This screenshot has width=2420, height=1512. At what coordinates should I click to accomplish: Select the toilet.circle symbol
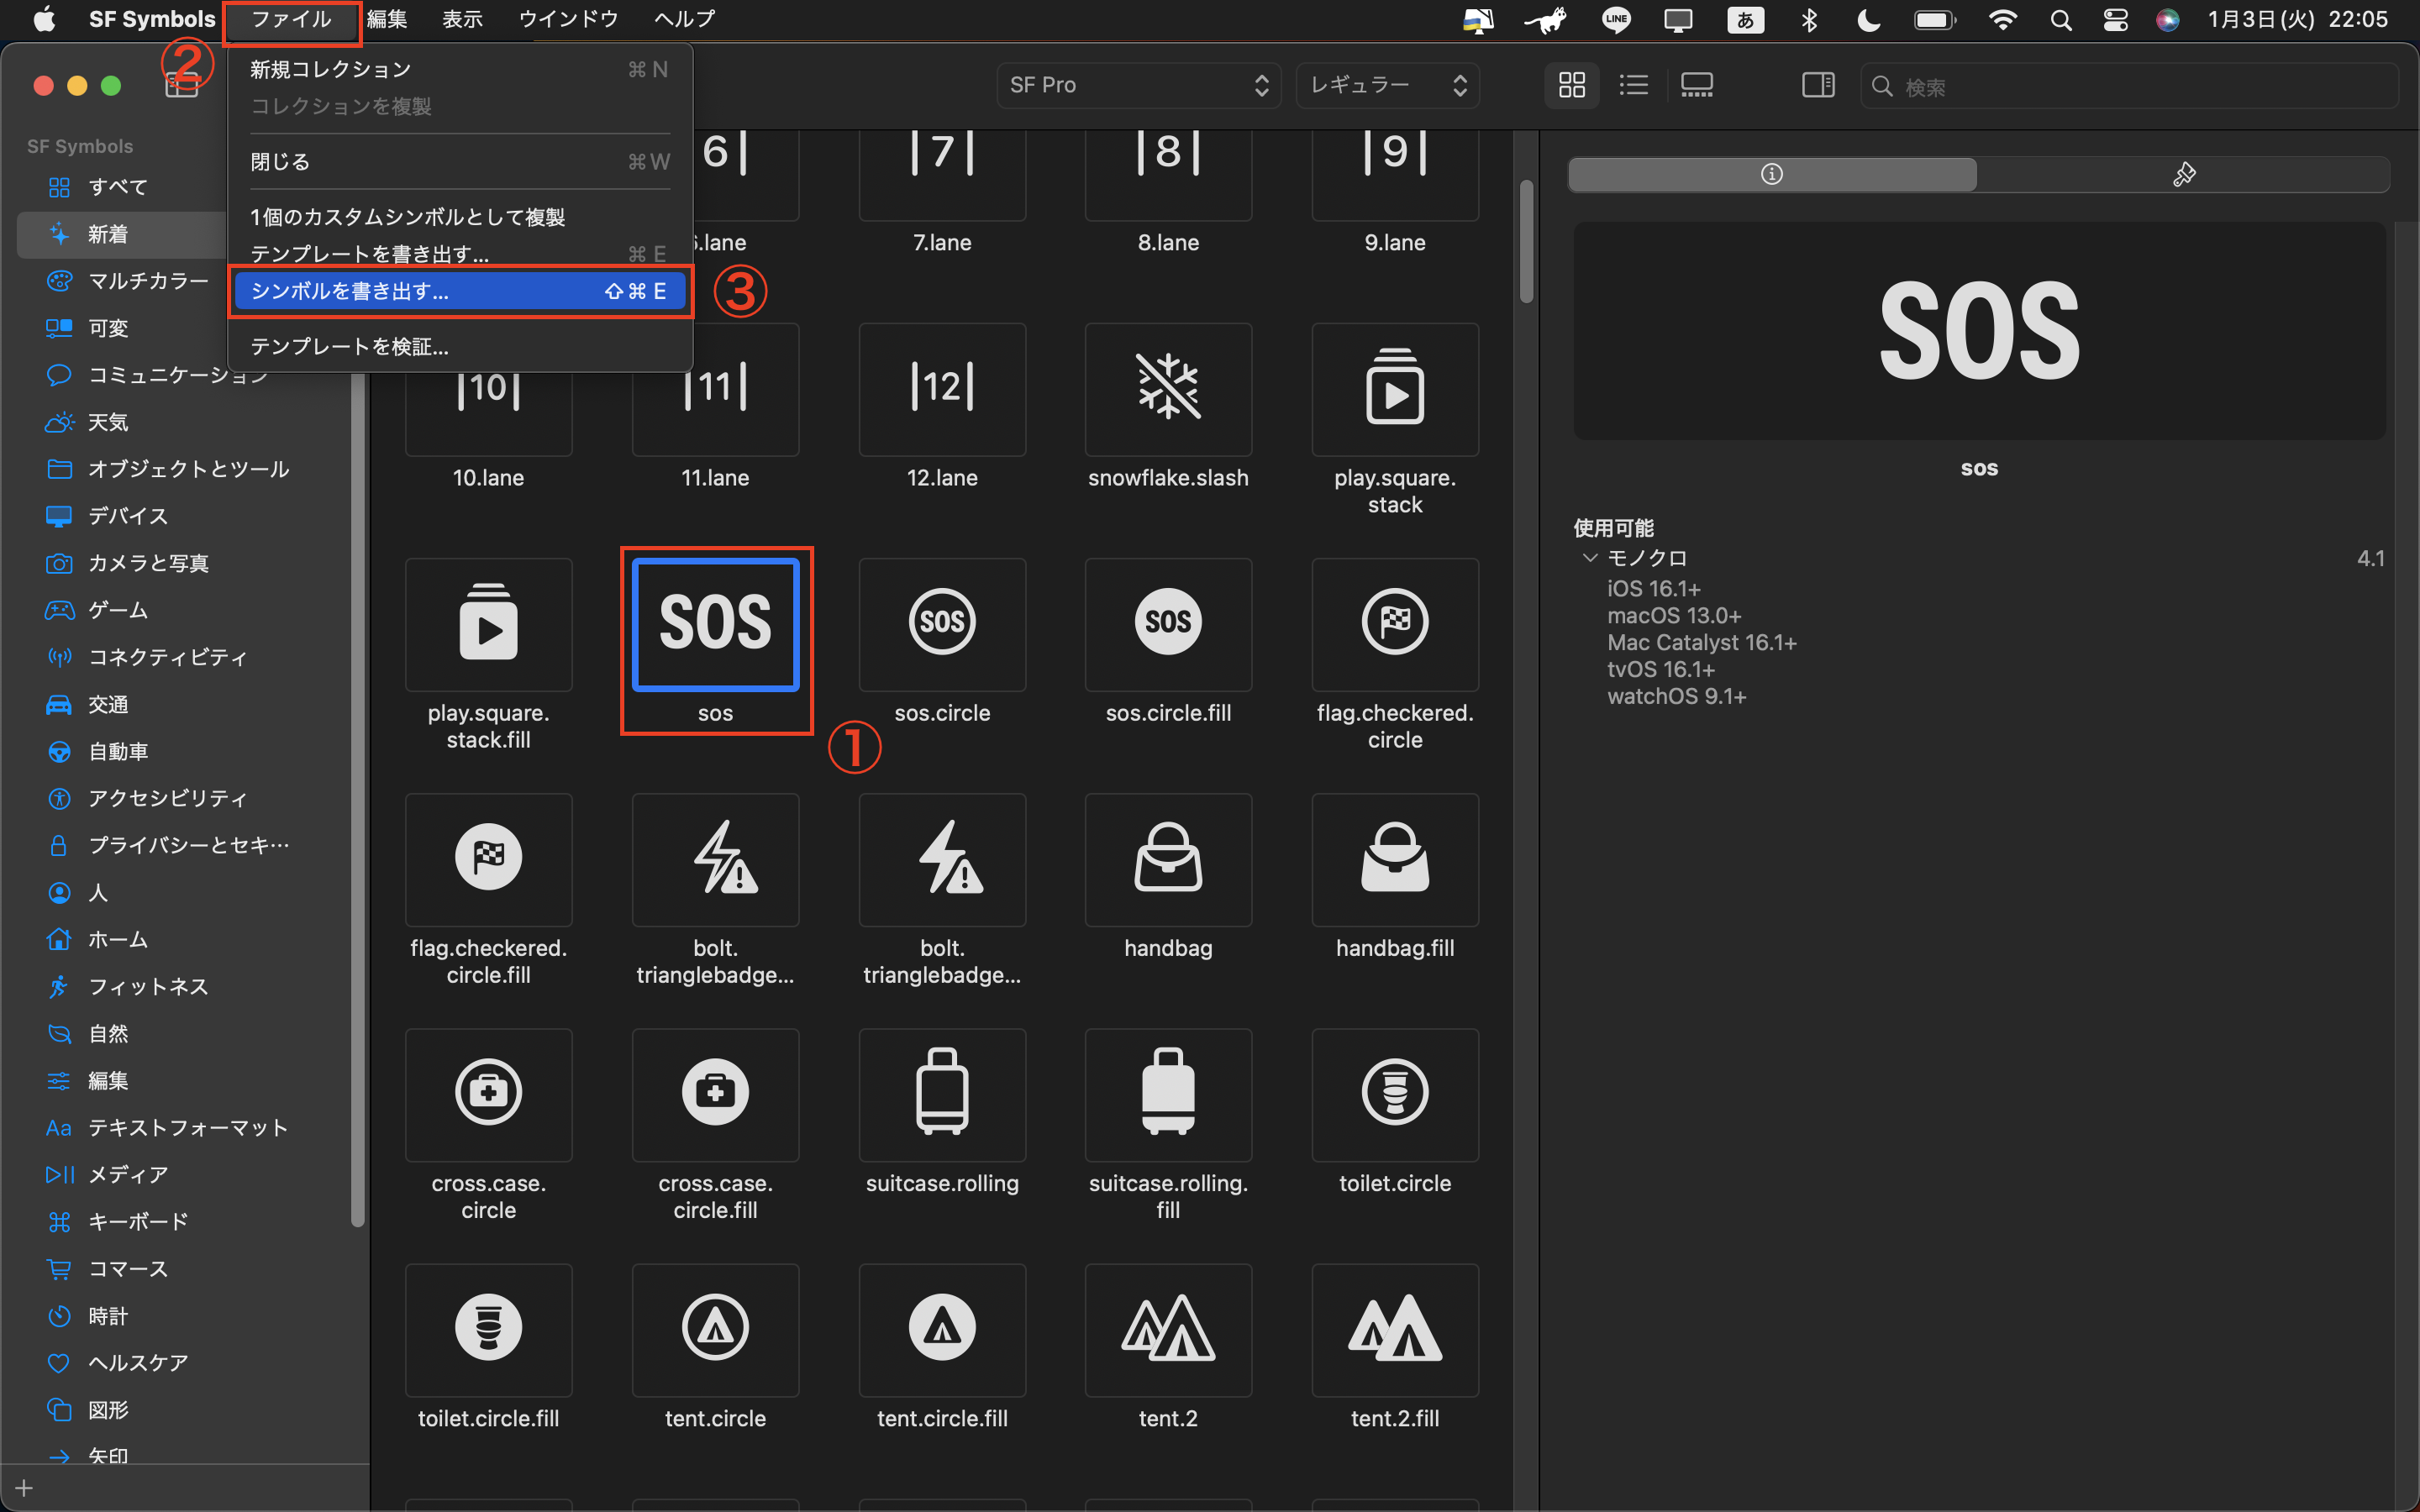(x=1395, y=1094)
